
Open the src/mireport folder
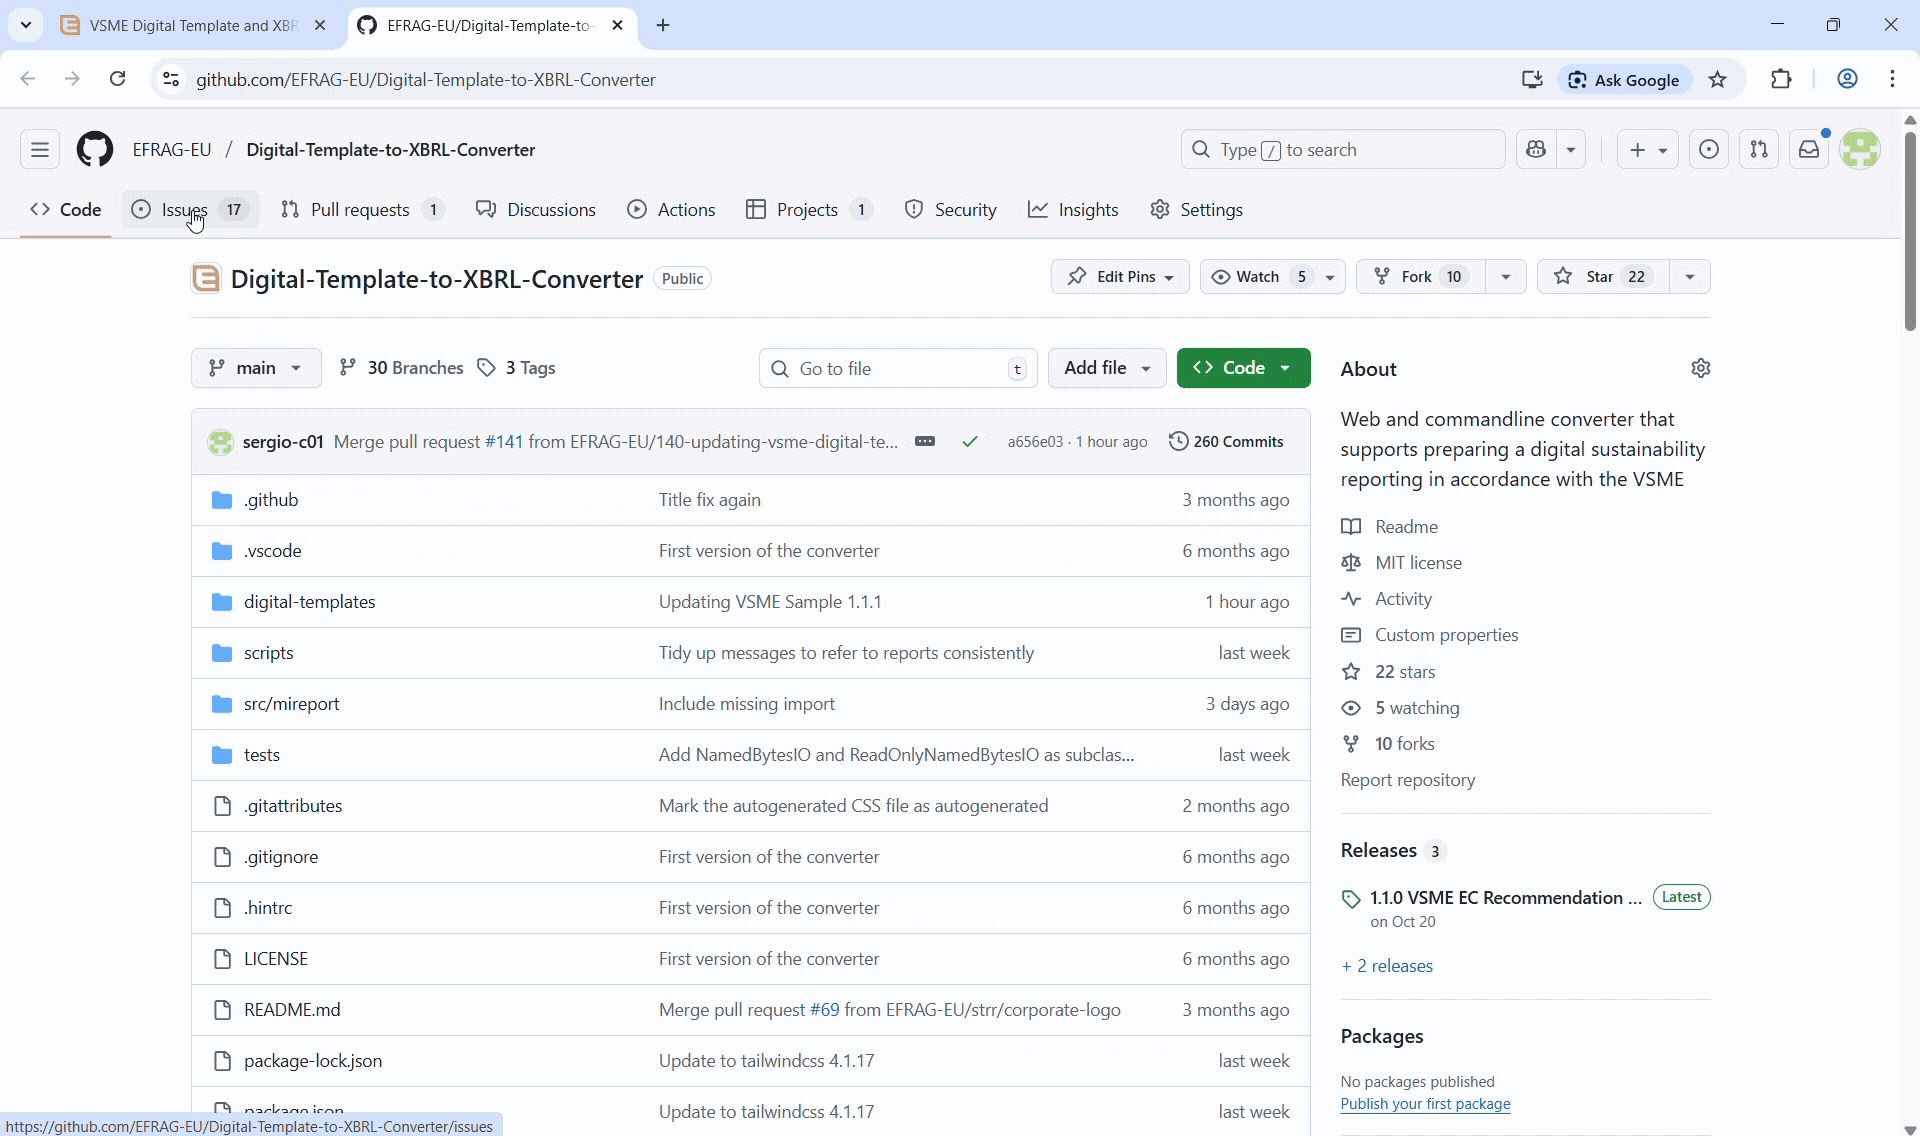tap(292, 704)
